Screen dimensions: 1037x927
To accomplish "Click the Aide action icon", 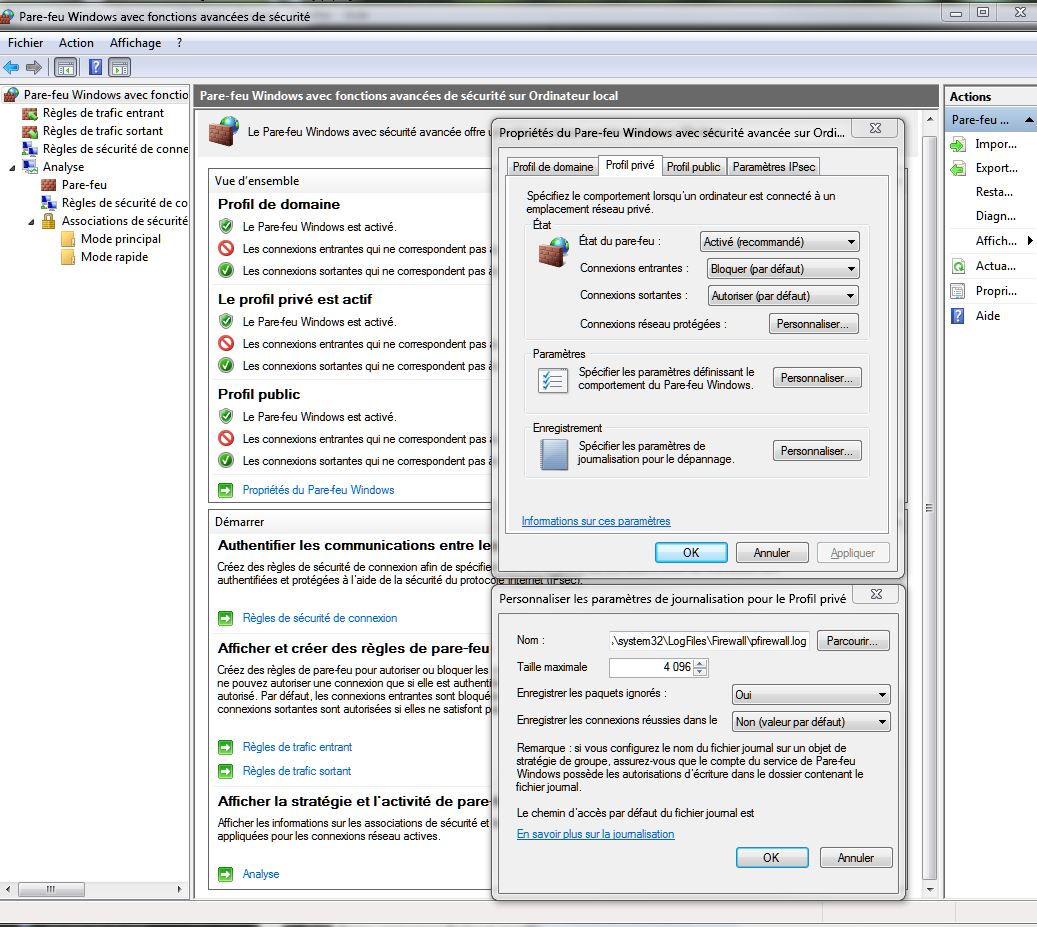I will [x=958, y=316].
